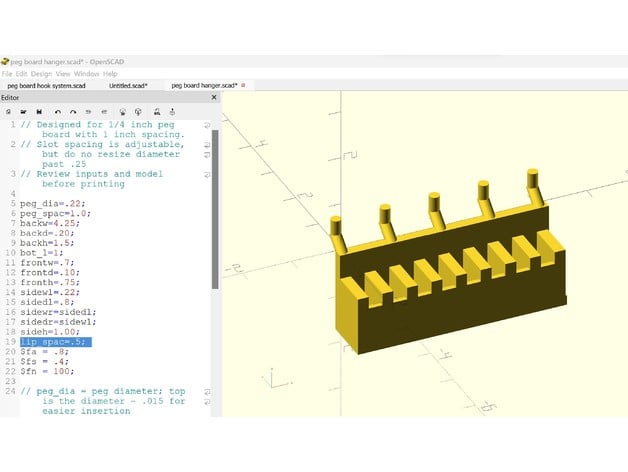628x472 pixels.
Task: Click the highlighted lip_spac=.5; line
Action: tap(56, 342)
